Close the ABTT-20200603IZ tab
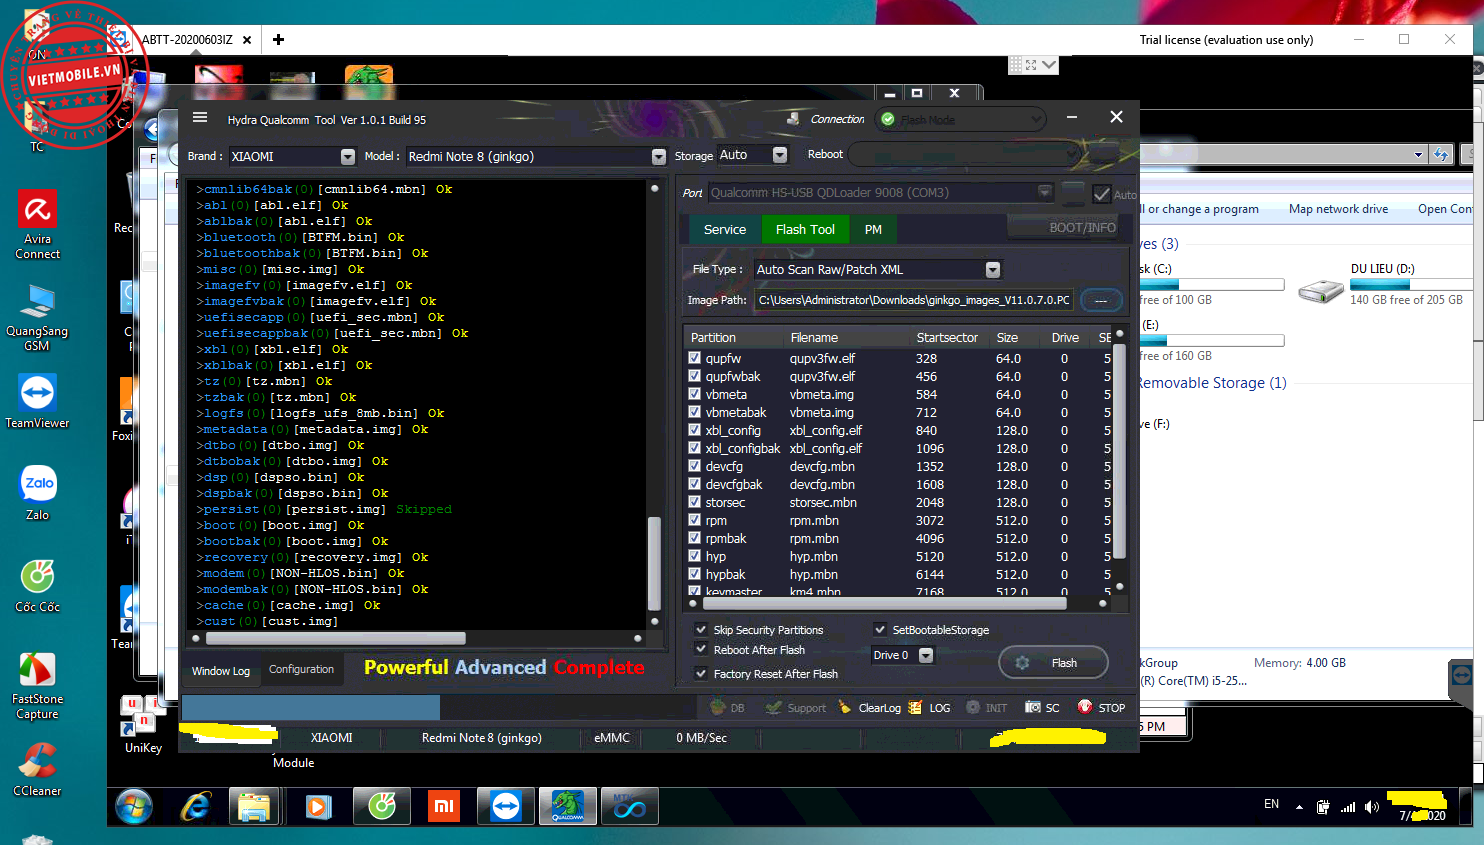 tap(247, 40)
